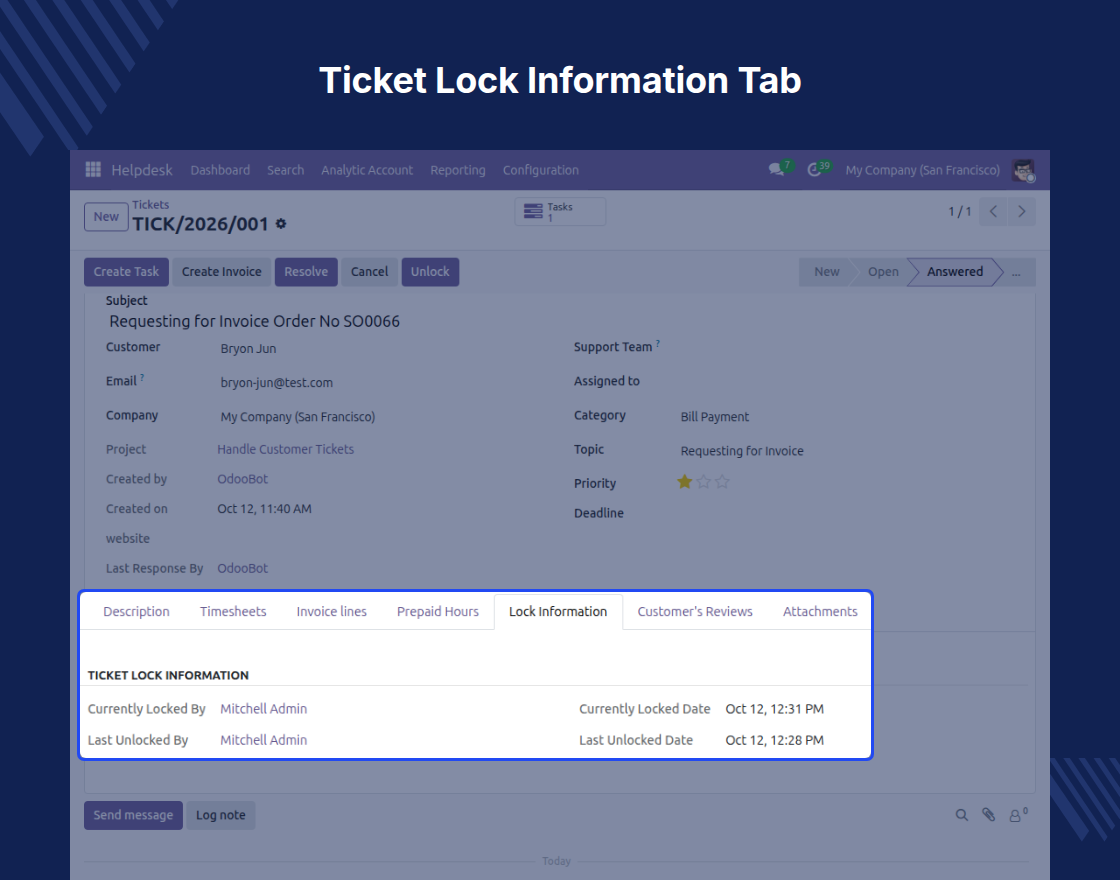The height and width of the screenshot is (880, 1120).
Task: Expand more stages ellipsis in status bar
Action: [1016, 272]
